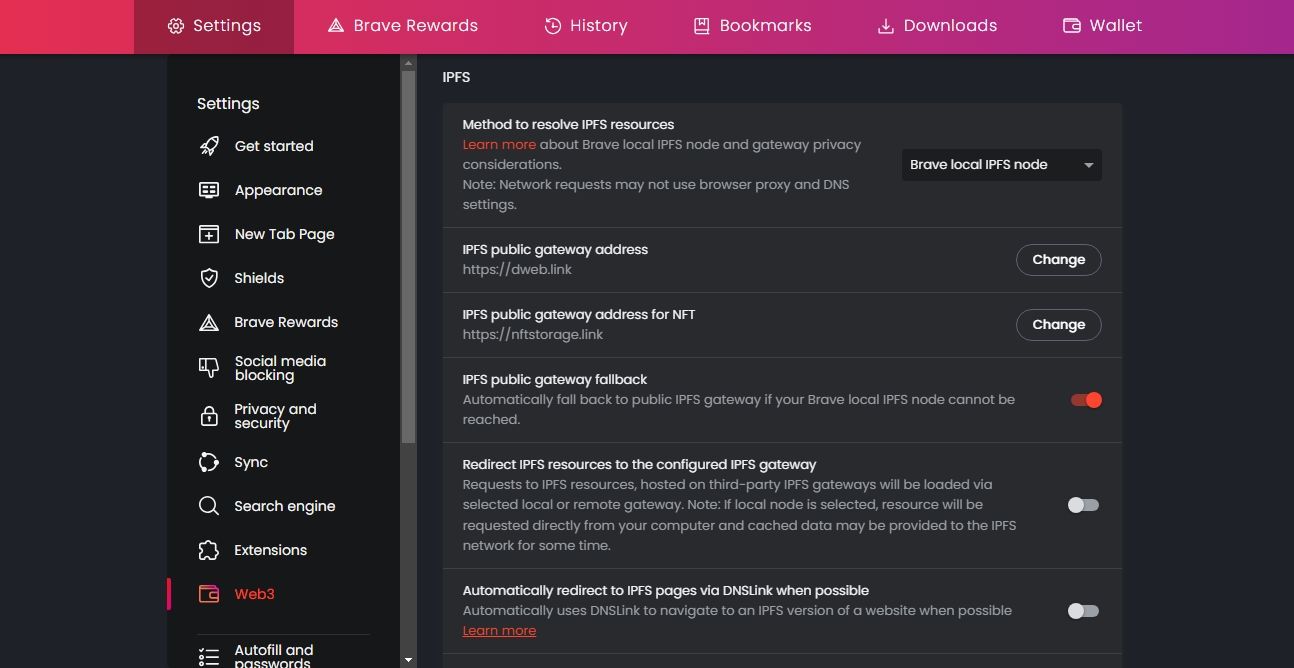Select the Get started paintbrush icon
1294x668 pixels.
click(x=208, y=145)
